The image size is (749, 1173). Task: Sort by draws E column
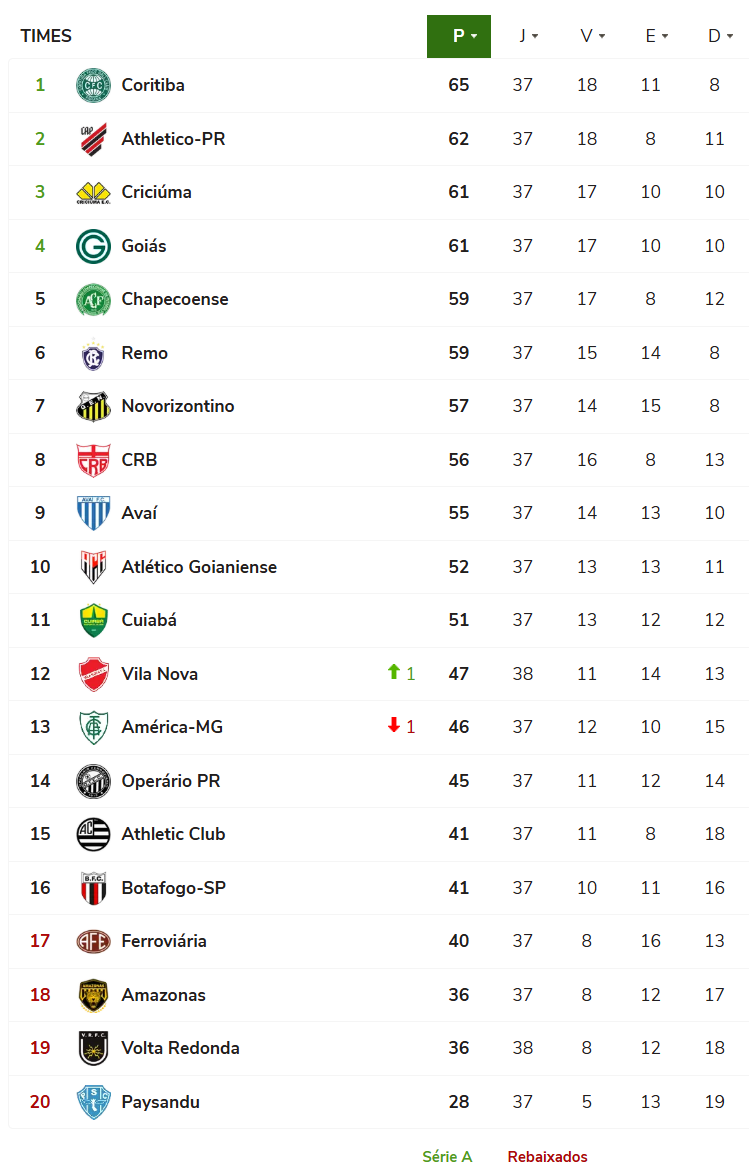point(656,36)
